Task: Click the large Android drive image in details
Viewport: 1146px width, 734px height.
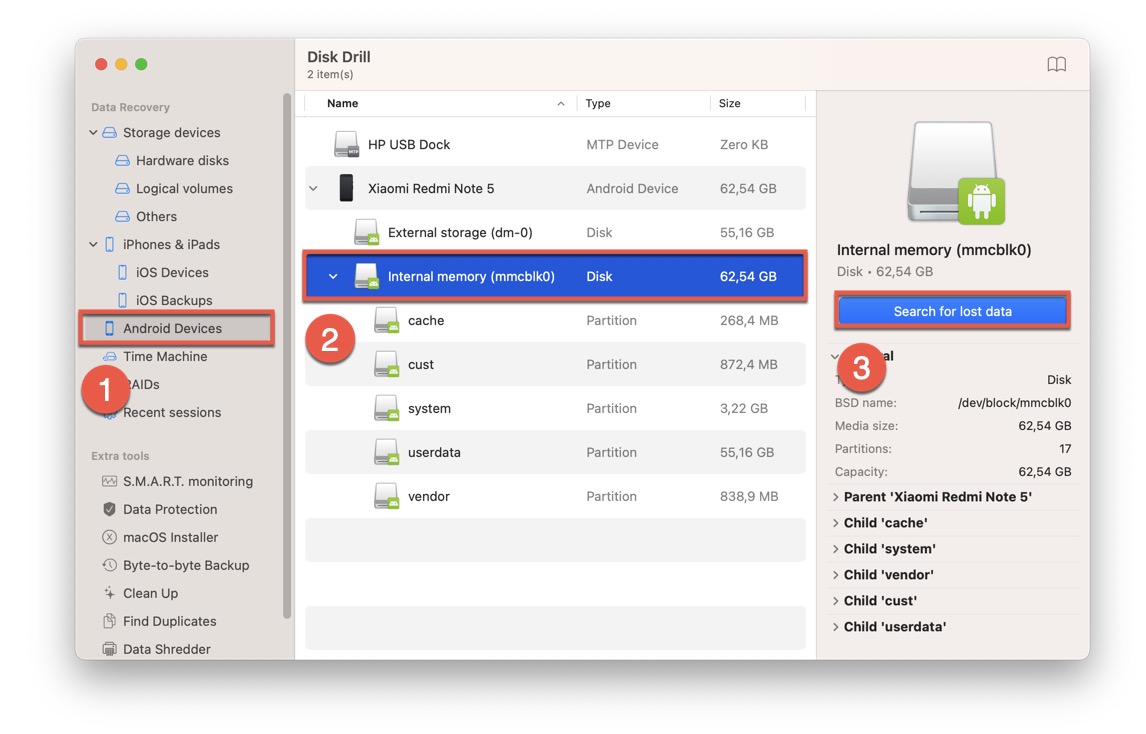Action: 956,173
